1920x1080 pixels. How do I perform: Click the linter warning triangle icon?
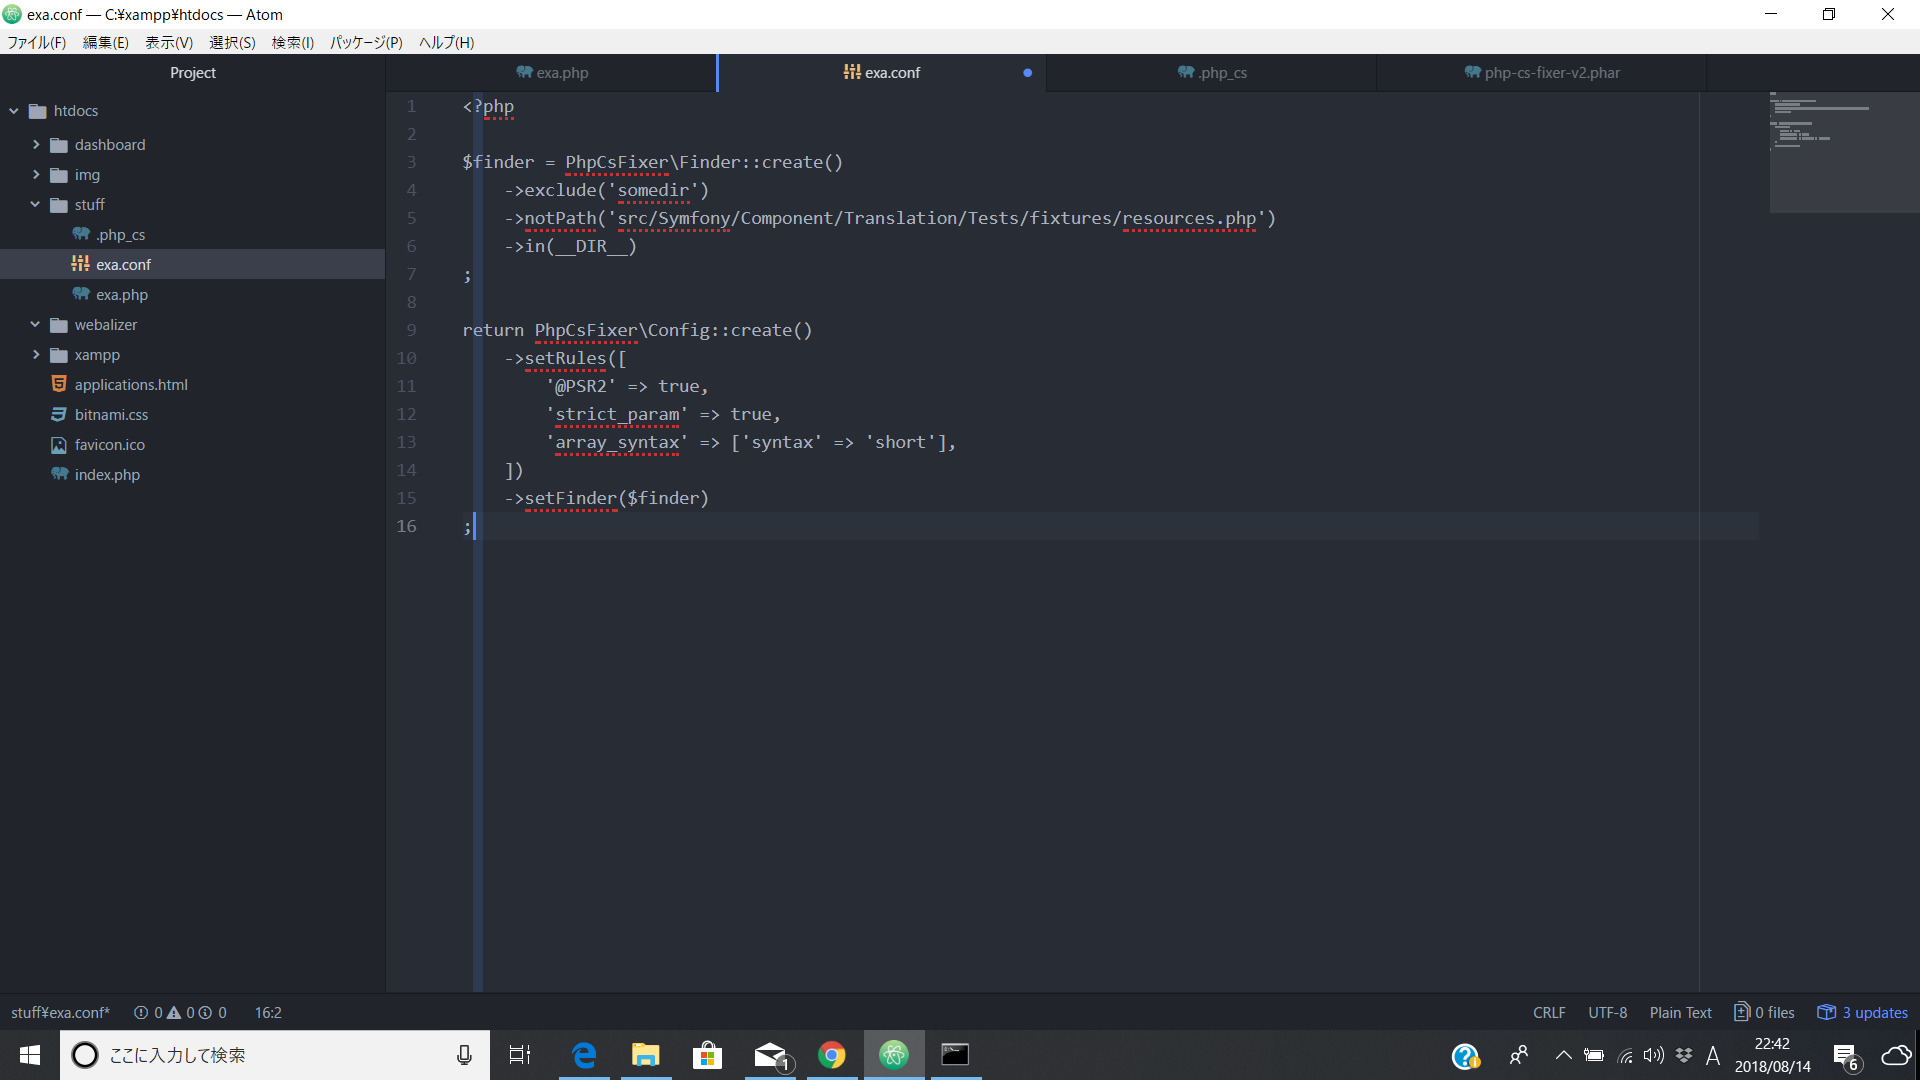point(174,1012)
